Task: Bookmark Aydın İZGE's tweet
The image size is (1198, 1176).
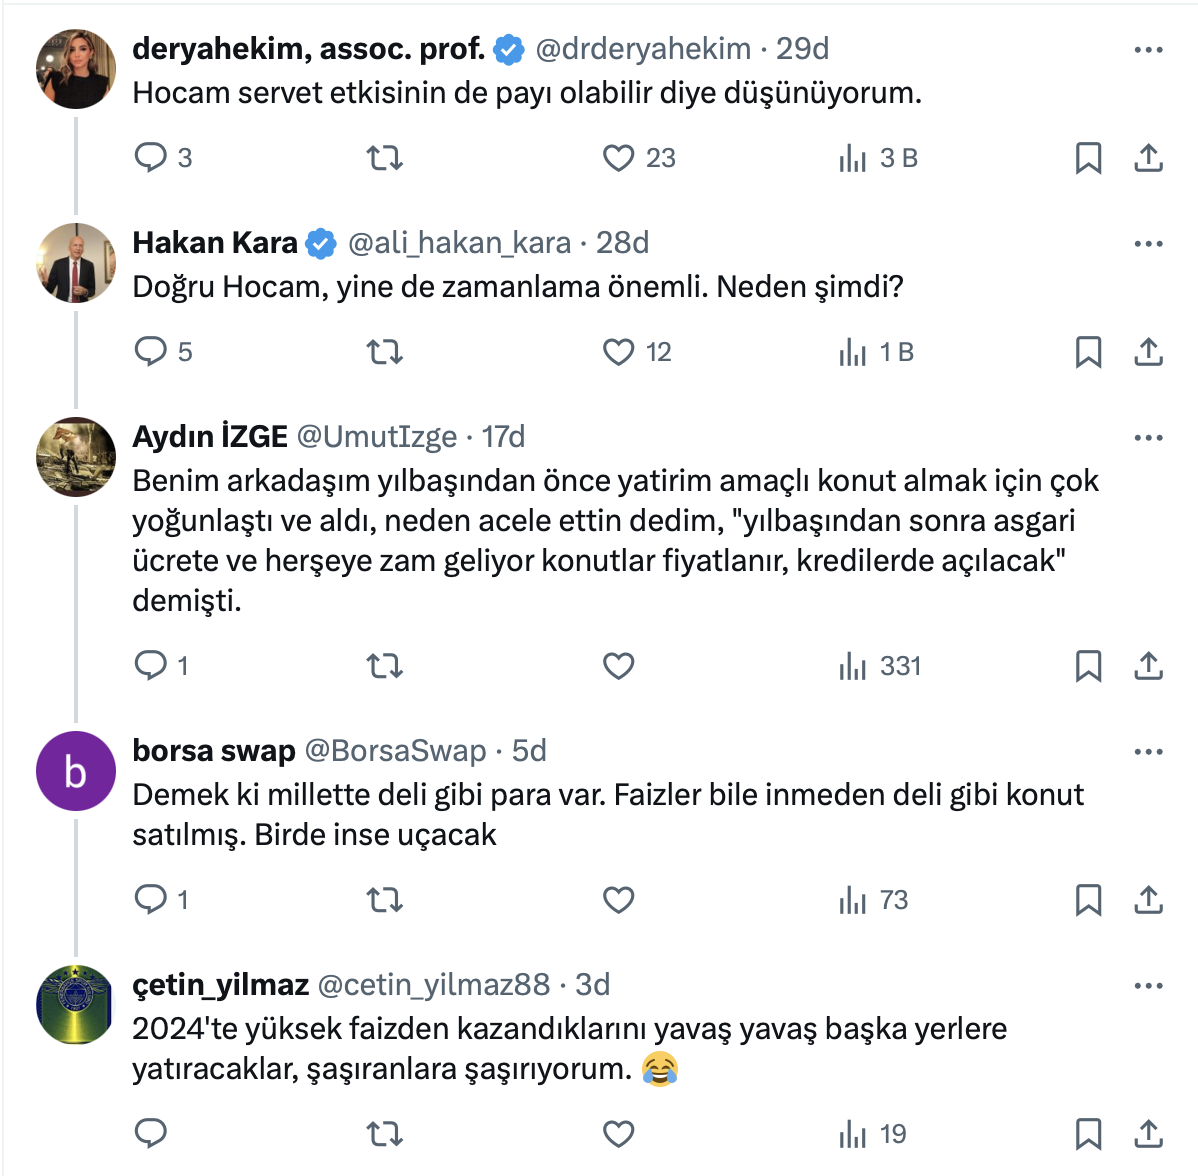Action: [x=1088, y=666]
